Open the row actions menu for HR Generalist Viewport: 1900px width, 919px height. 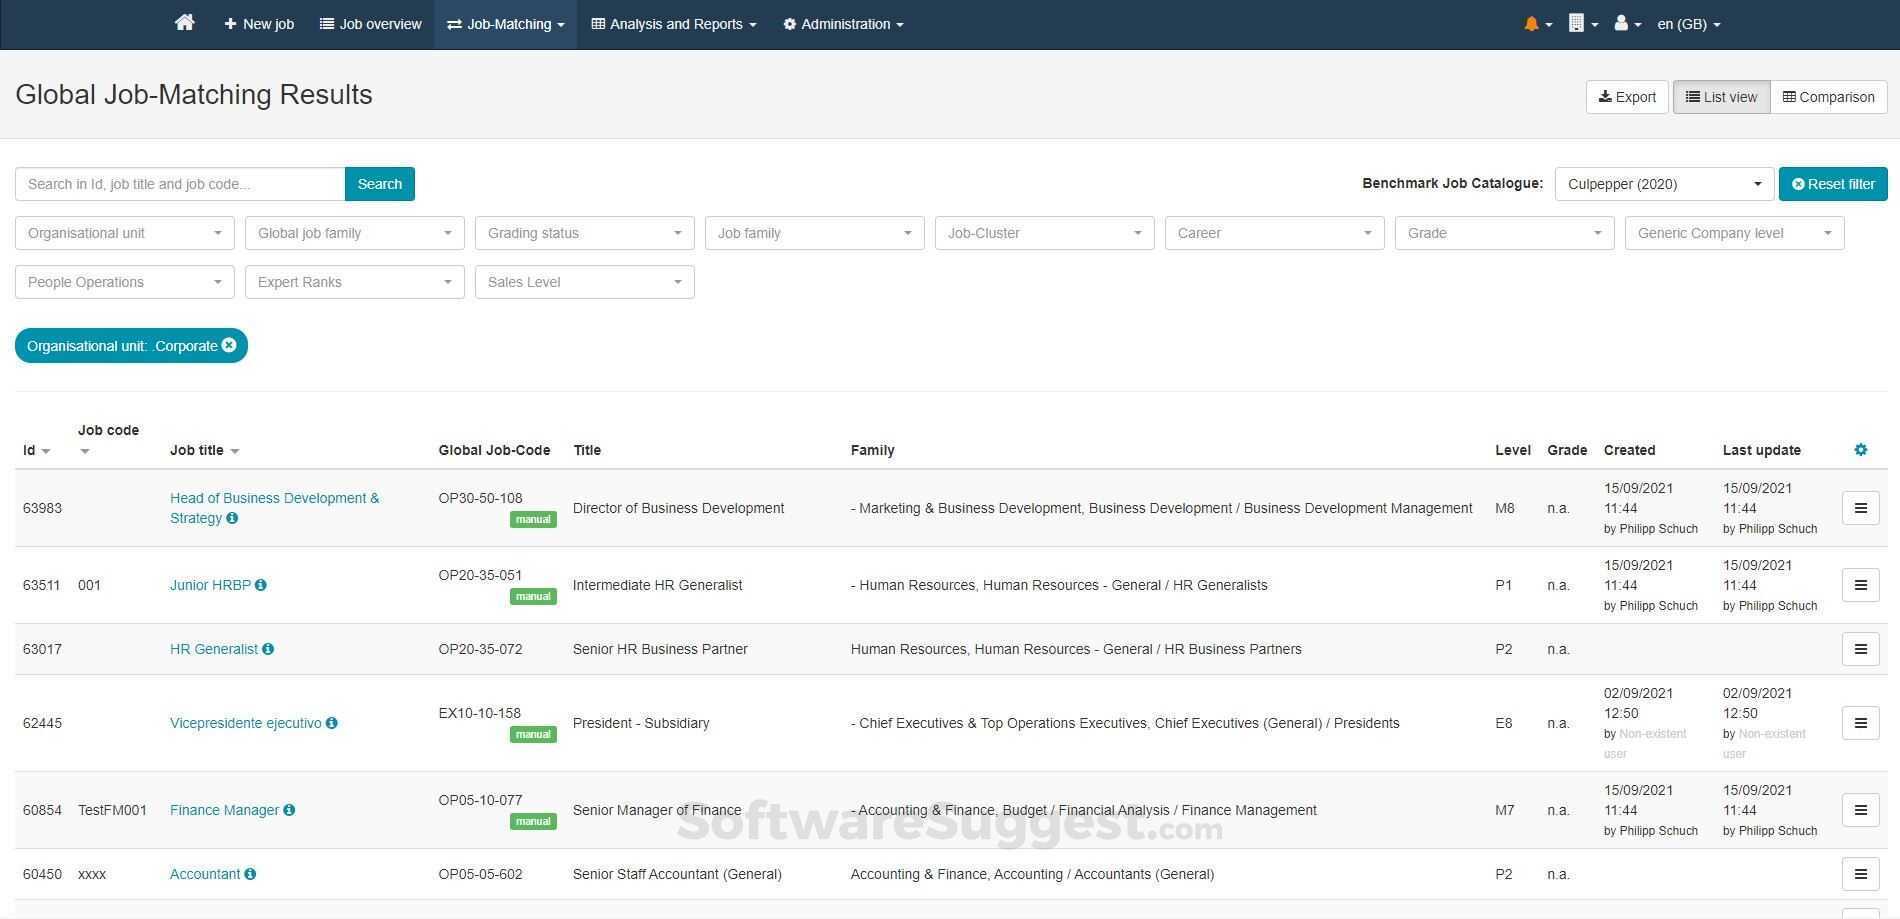click(x=1861, y=648)
